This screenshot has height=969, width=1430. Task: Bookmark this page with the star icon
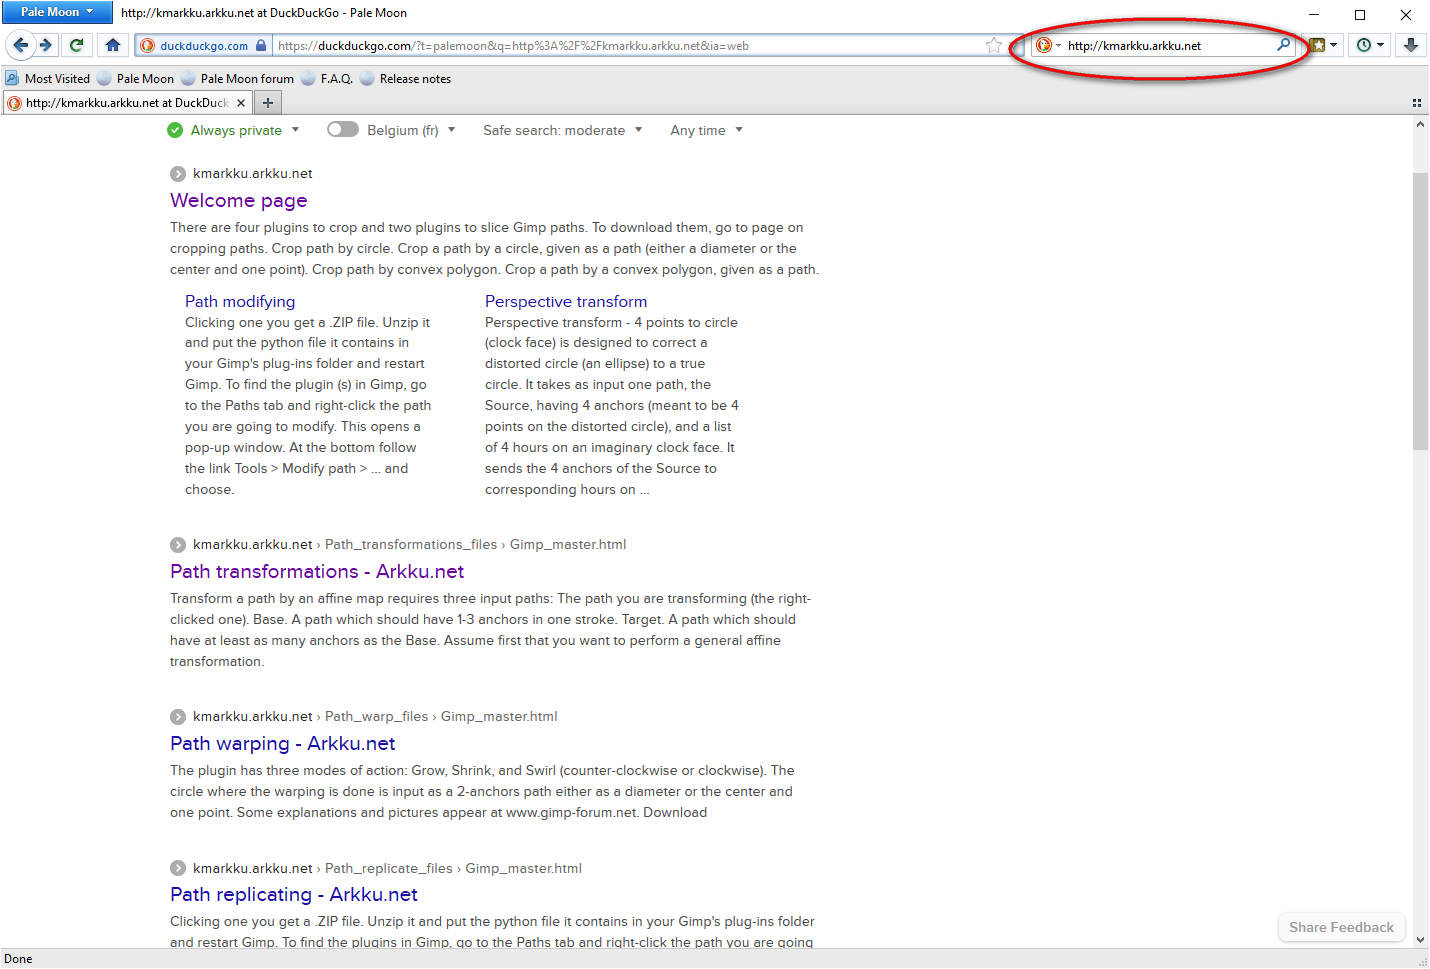[993, 45]
